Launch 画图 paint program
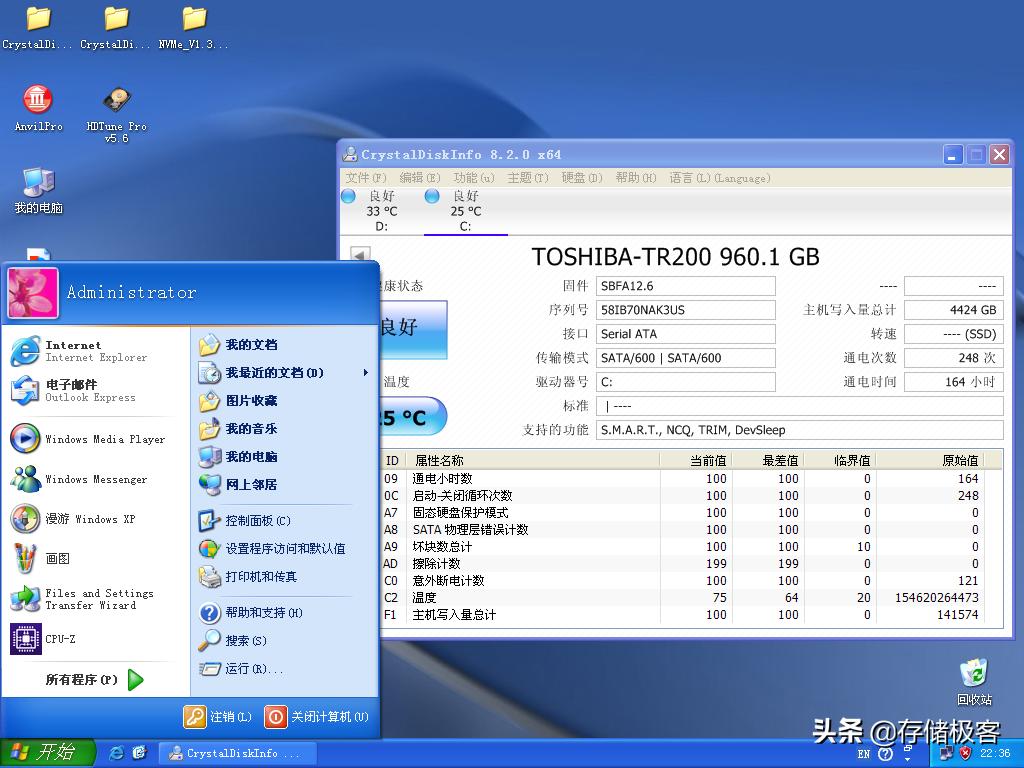This screenshot has height=768, width=1024. (95, 558)
